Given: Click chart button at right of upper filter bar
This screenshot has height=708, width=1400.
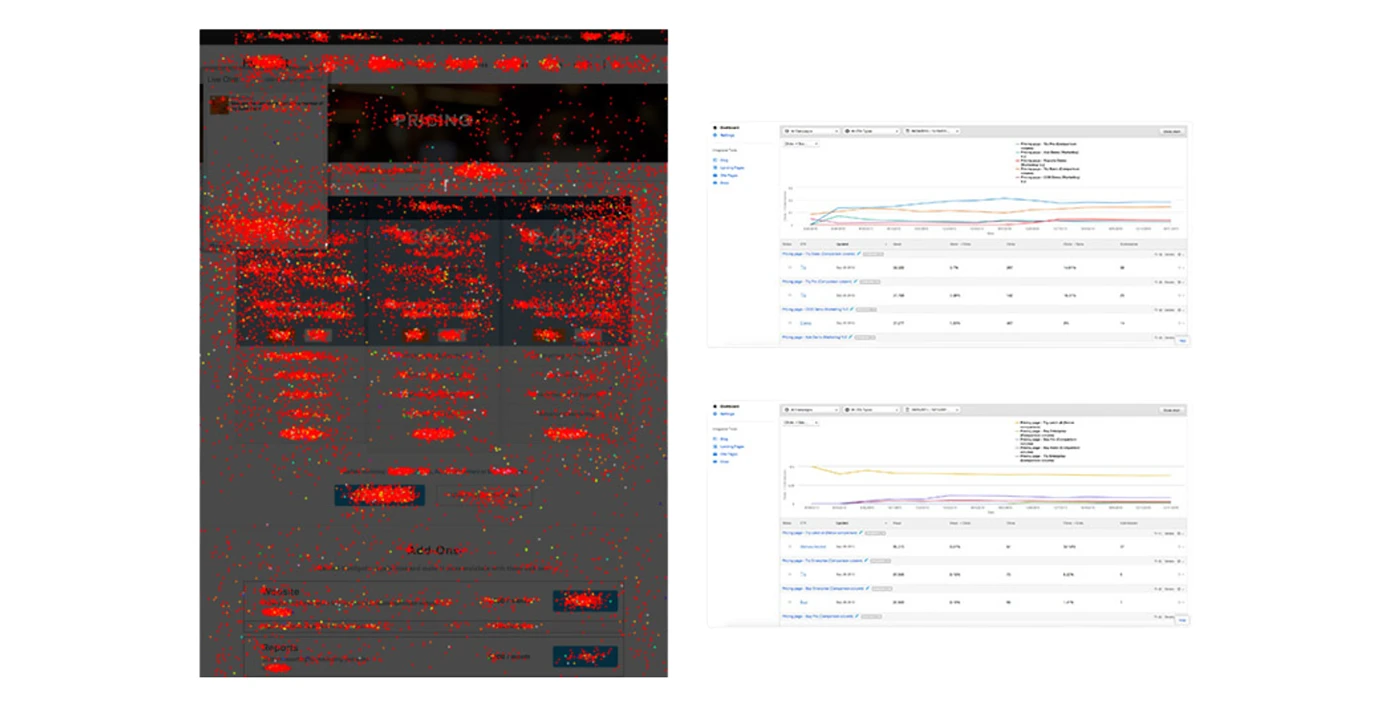Looking at the screenshot, I should click(1172, 131).
